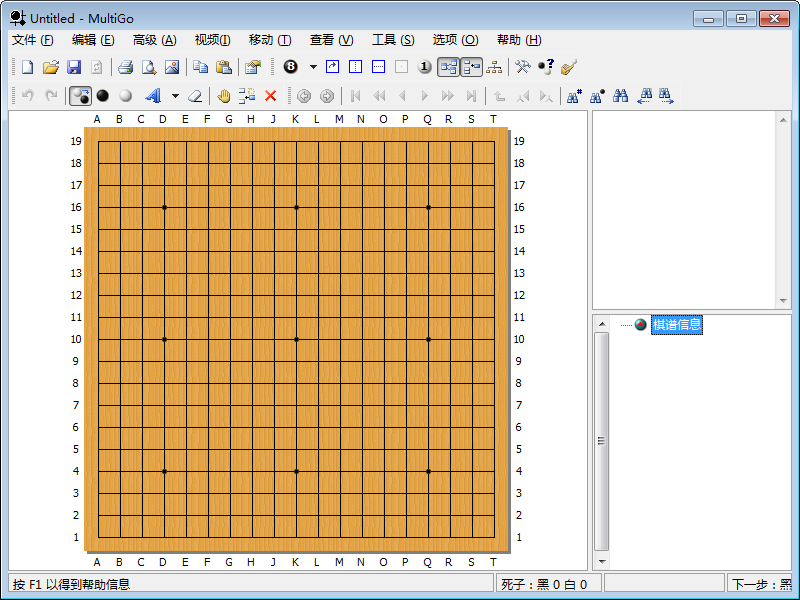The image size is (800, 600).
Task: Select the white stone tool
Action: pyautogui.click(x=124, y=96)
